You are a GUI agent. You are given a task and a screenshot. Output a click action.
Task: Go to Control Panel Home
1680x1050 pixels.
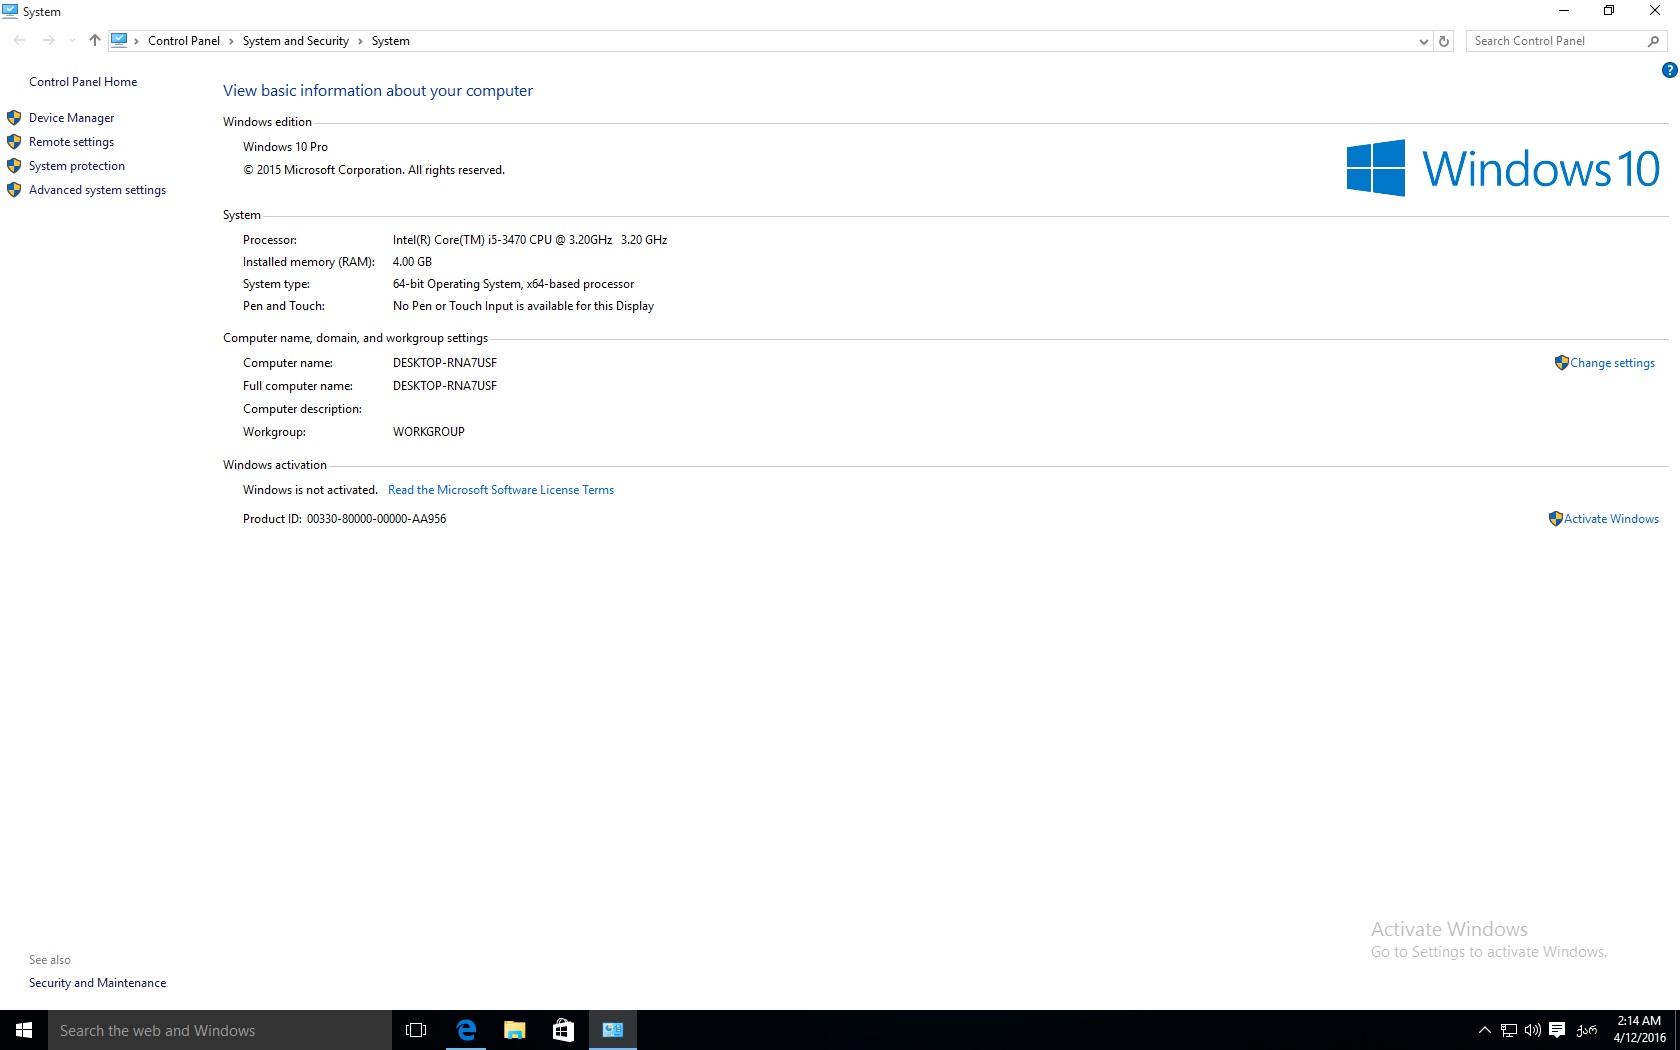(x=83, y=82)
